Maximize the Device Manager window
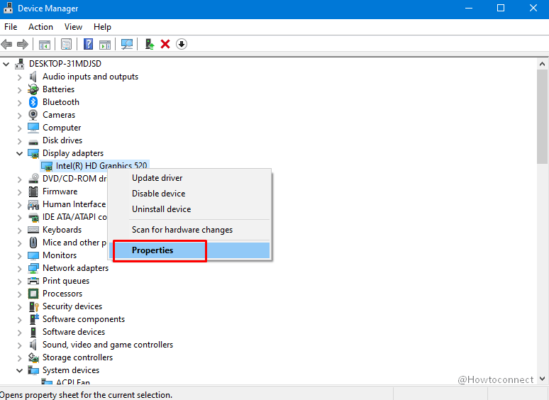Image resolution: width=549 pixels, height=400 pixels. coord(501,8)
